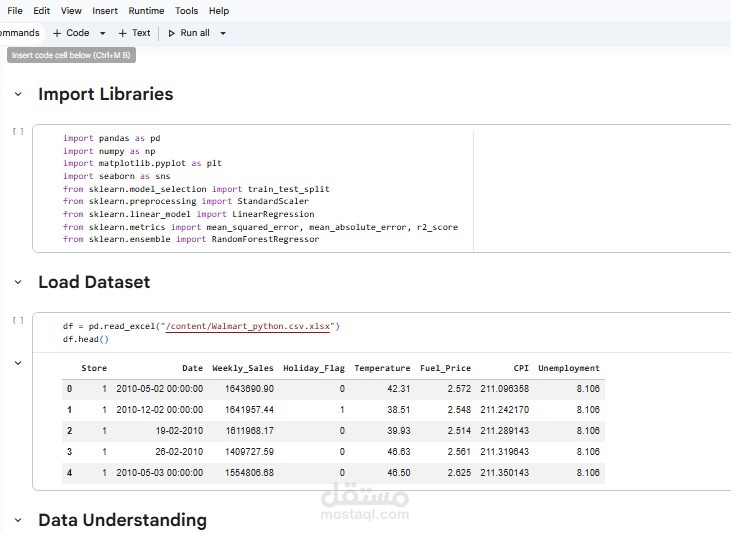Click Run all button
This screenshot has width=731, height=533.
(x=189, y=33)
